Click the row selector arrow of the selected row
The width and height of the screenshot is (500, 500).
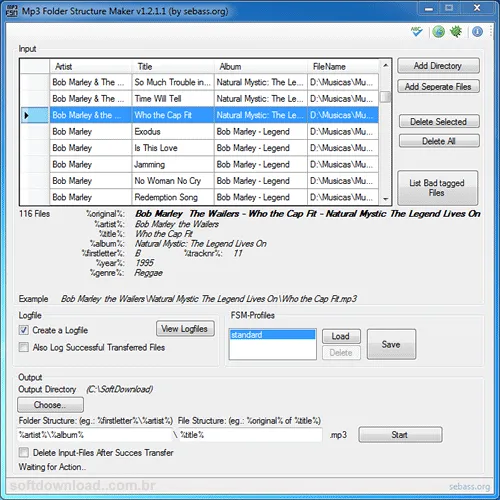click(x=35, y=115)
